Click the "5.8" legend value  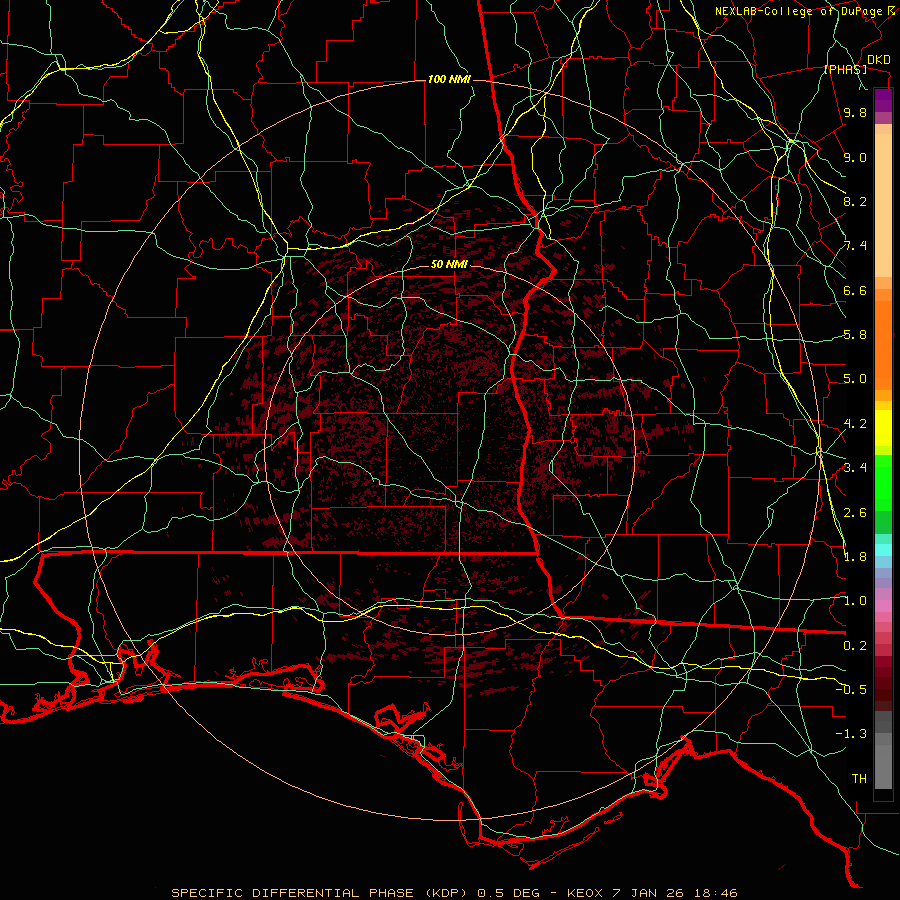pyautogui.click(x=855, y=335)
